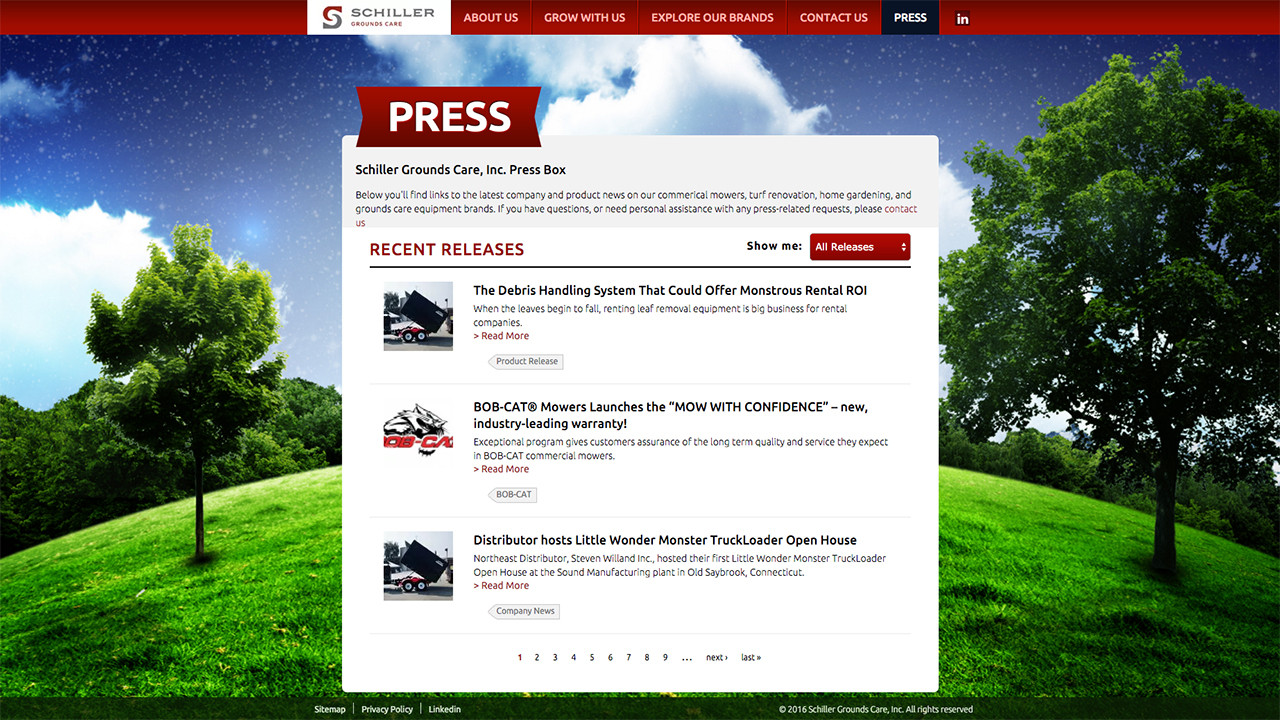Click the PRESS banner title

tap(449, 117)
